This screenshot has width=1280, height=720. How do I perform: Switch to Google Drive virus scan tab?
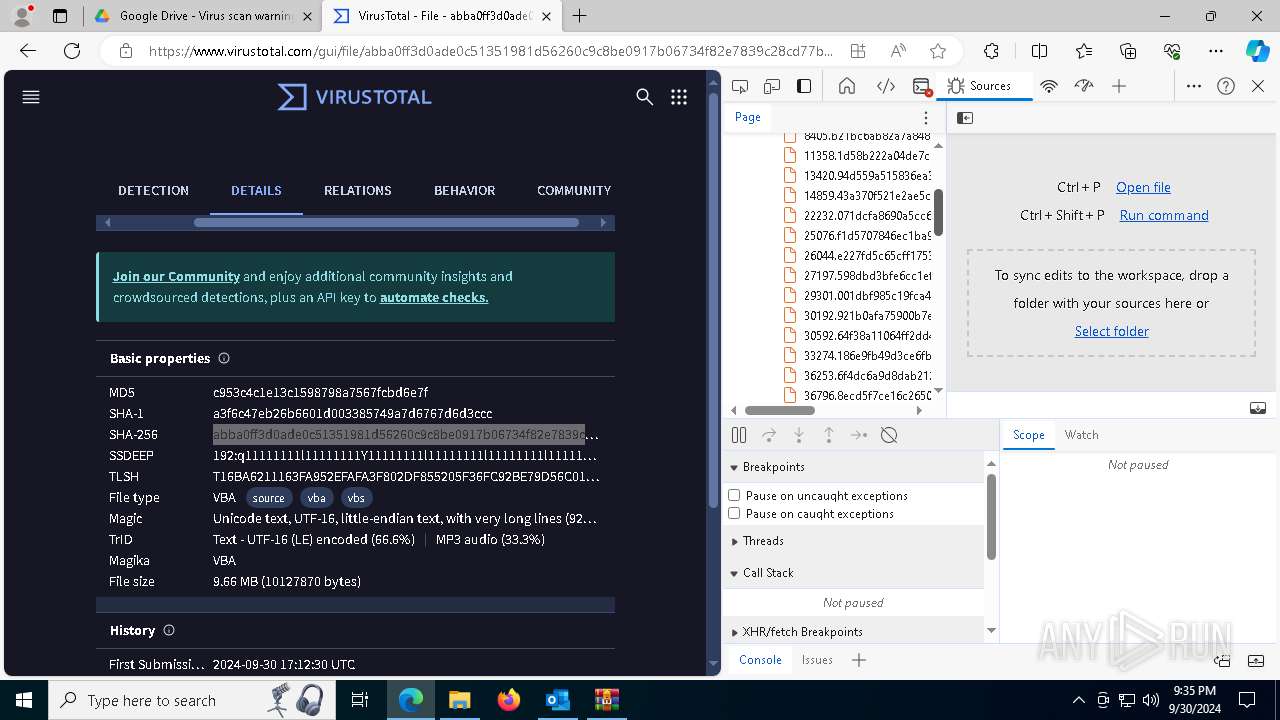click(x=204, y=16)
